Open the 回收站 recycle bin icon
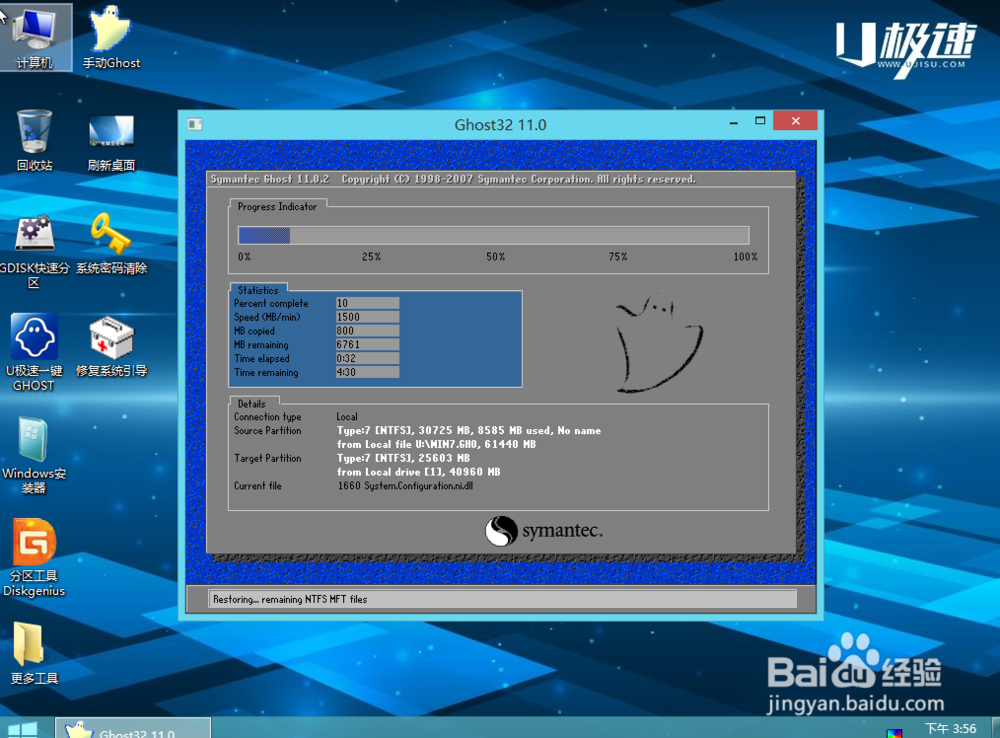This screenshot has width=1000, height=738. 34,140
